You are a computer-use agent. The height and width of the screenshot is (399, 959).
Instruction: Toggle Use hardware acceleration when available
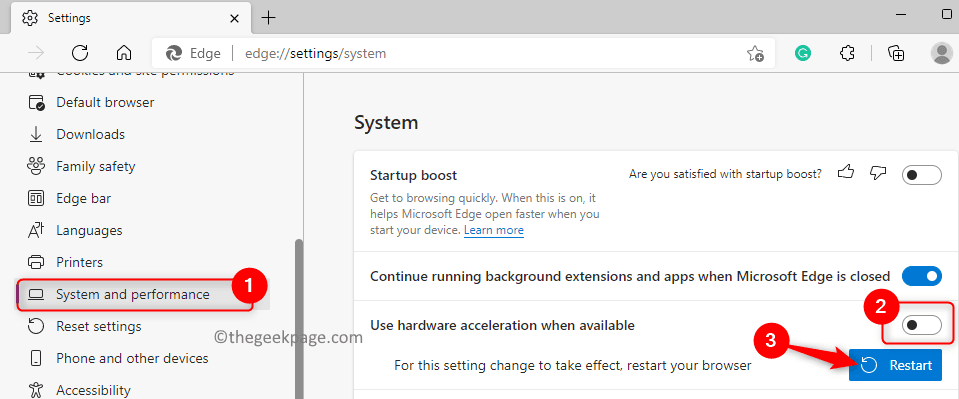(x=922, y=326)
